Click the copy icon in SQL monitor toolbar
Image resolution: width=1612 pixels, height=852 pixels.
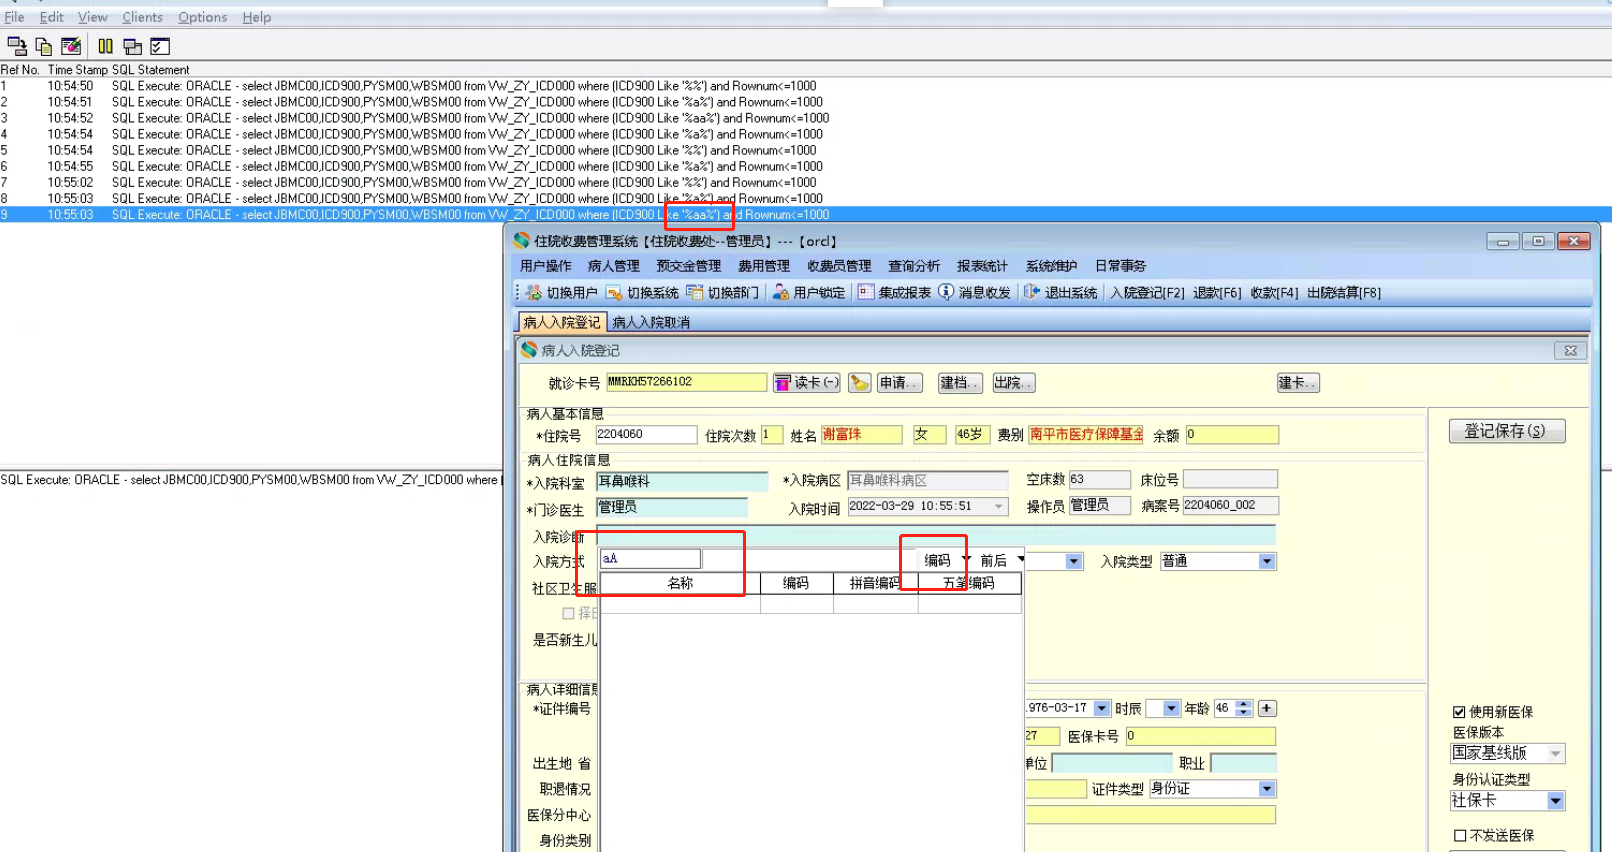point(44,46)
